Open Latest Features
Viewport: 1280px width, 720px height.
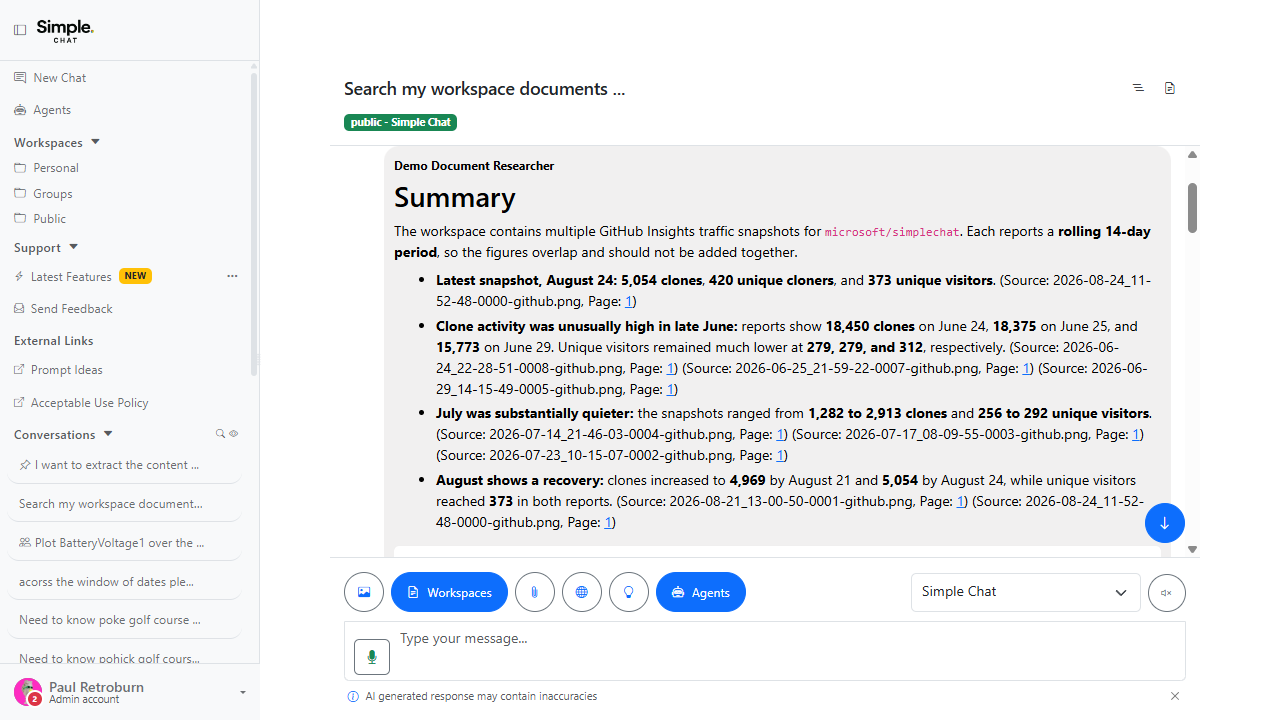pyautogui.click(x=71, y=276)
